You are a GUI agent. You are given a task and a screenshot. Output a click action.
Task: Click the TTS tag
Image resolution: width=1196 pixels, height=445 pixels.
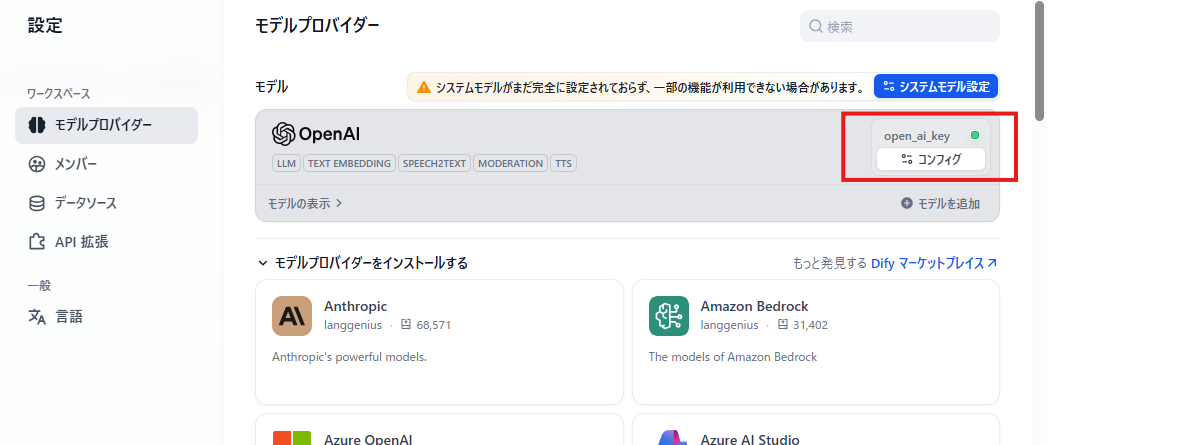pos(564,163)
